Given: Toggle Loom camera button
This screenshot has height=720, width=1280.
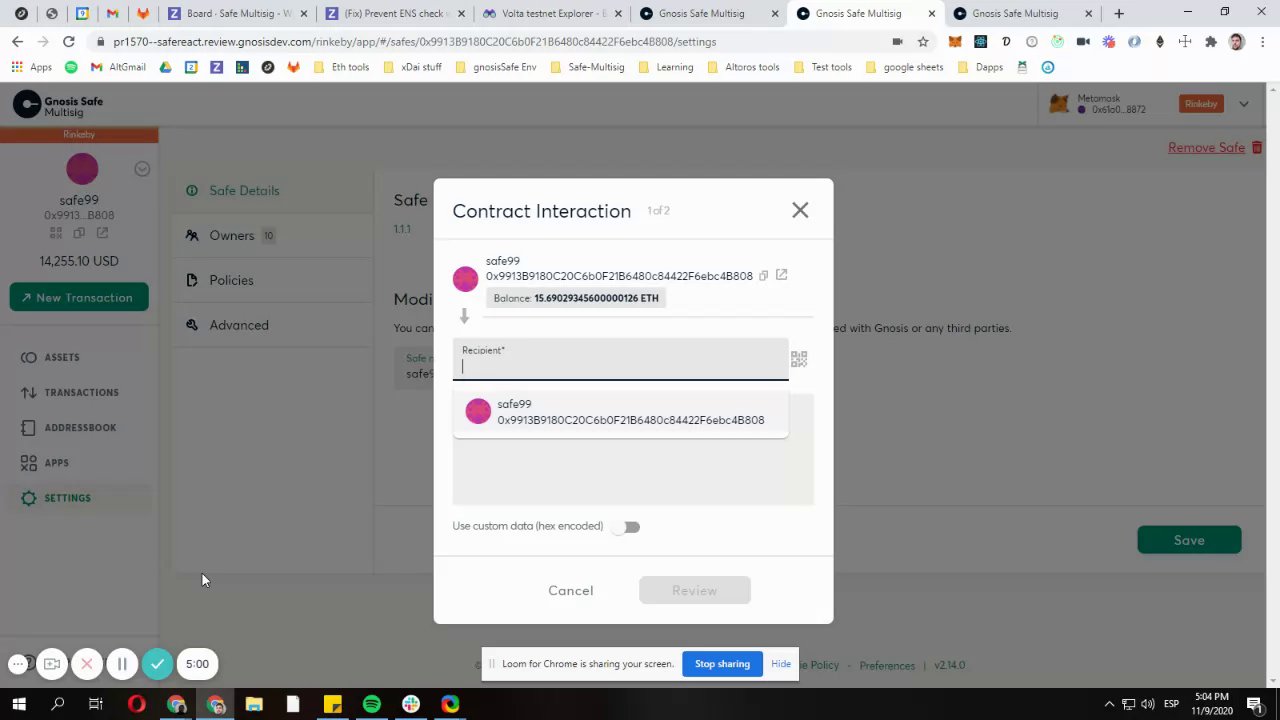Looking at the screenshot, I should pos(52,664).
